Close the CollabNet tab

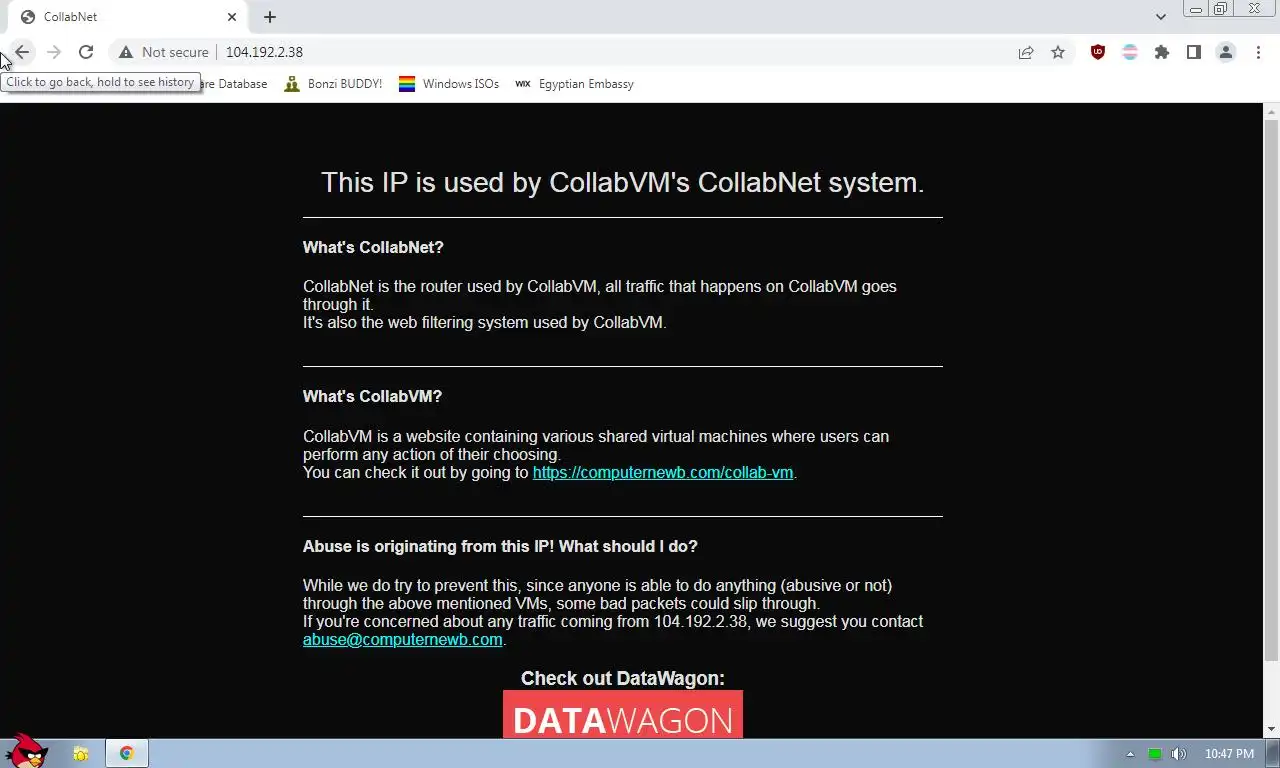coord(232,17)
